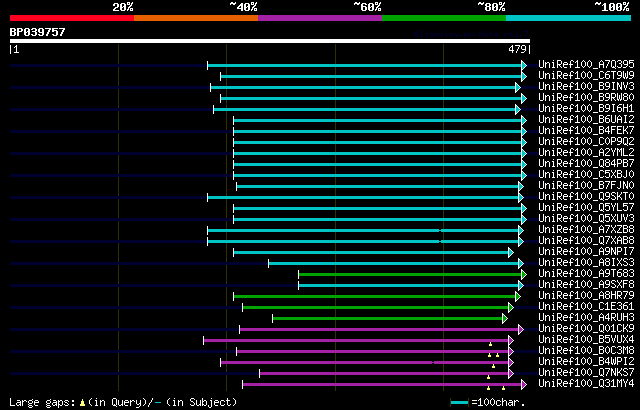Open the UniRef100_B6UAI2 entry

point(586,120)
